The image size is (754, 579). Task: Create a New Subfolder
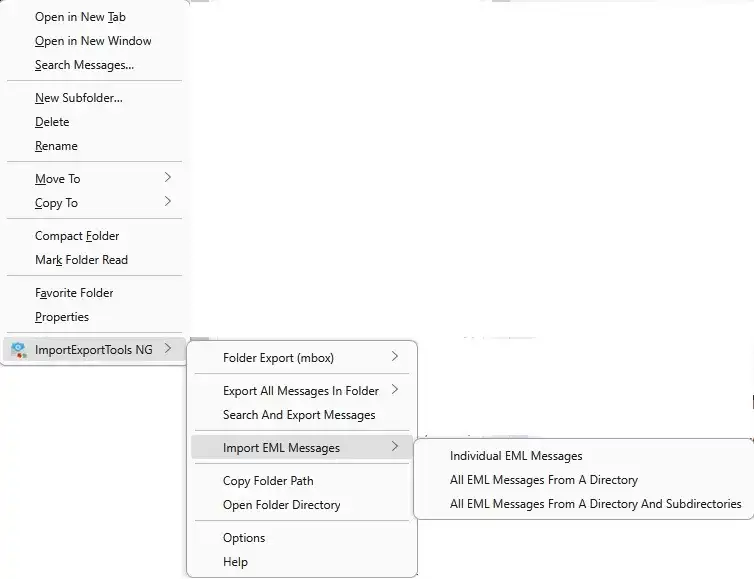point(94,98)
